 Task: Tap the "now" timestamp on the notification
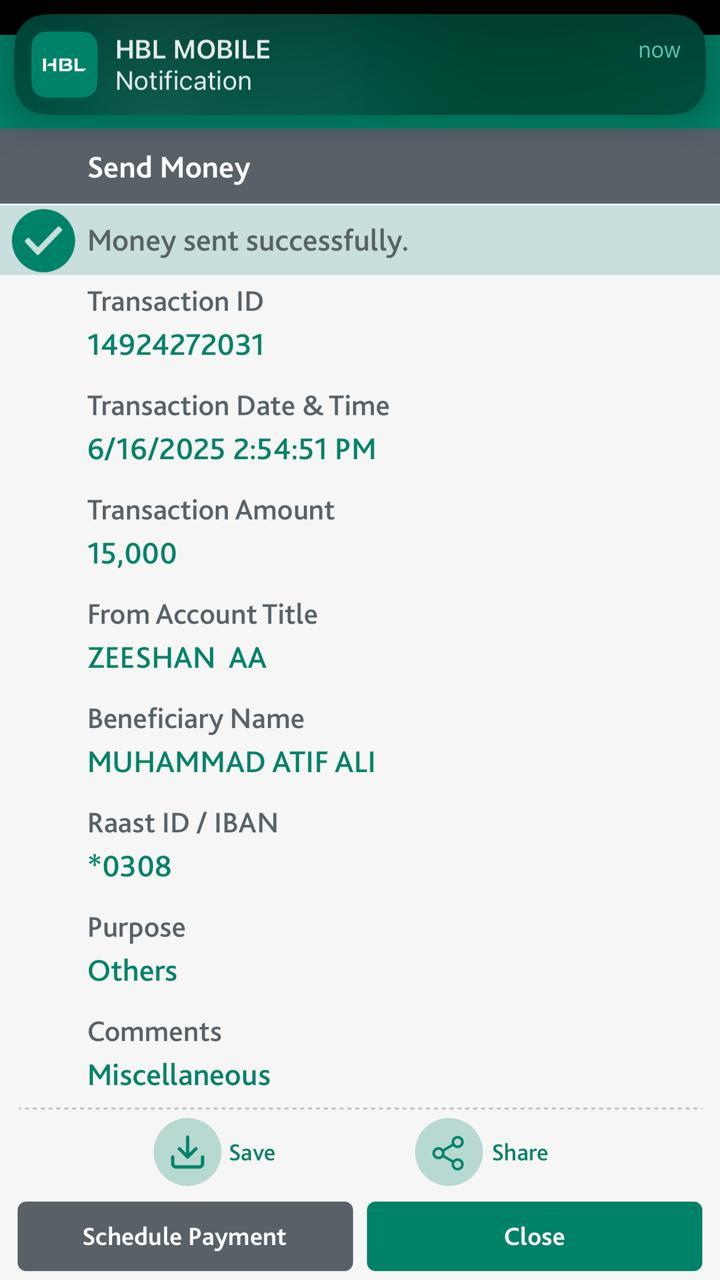click(x=659, y=50)
